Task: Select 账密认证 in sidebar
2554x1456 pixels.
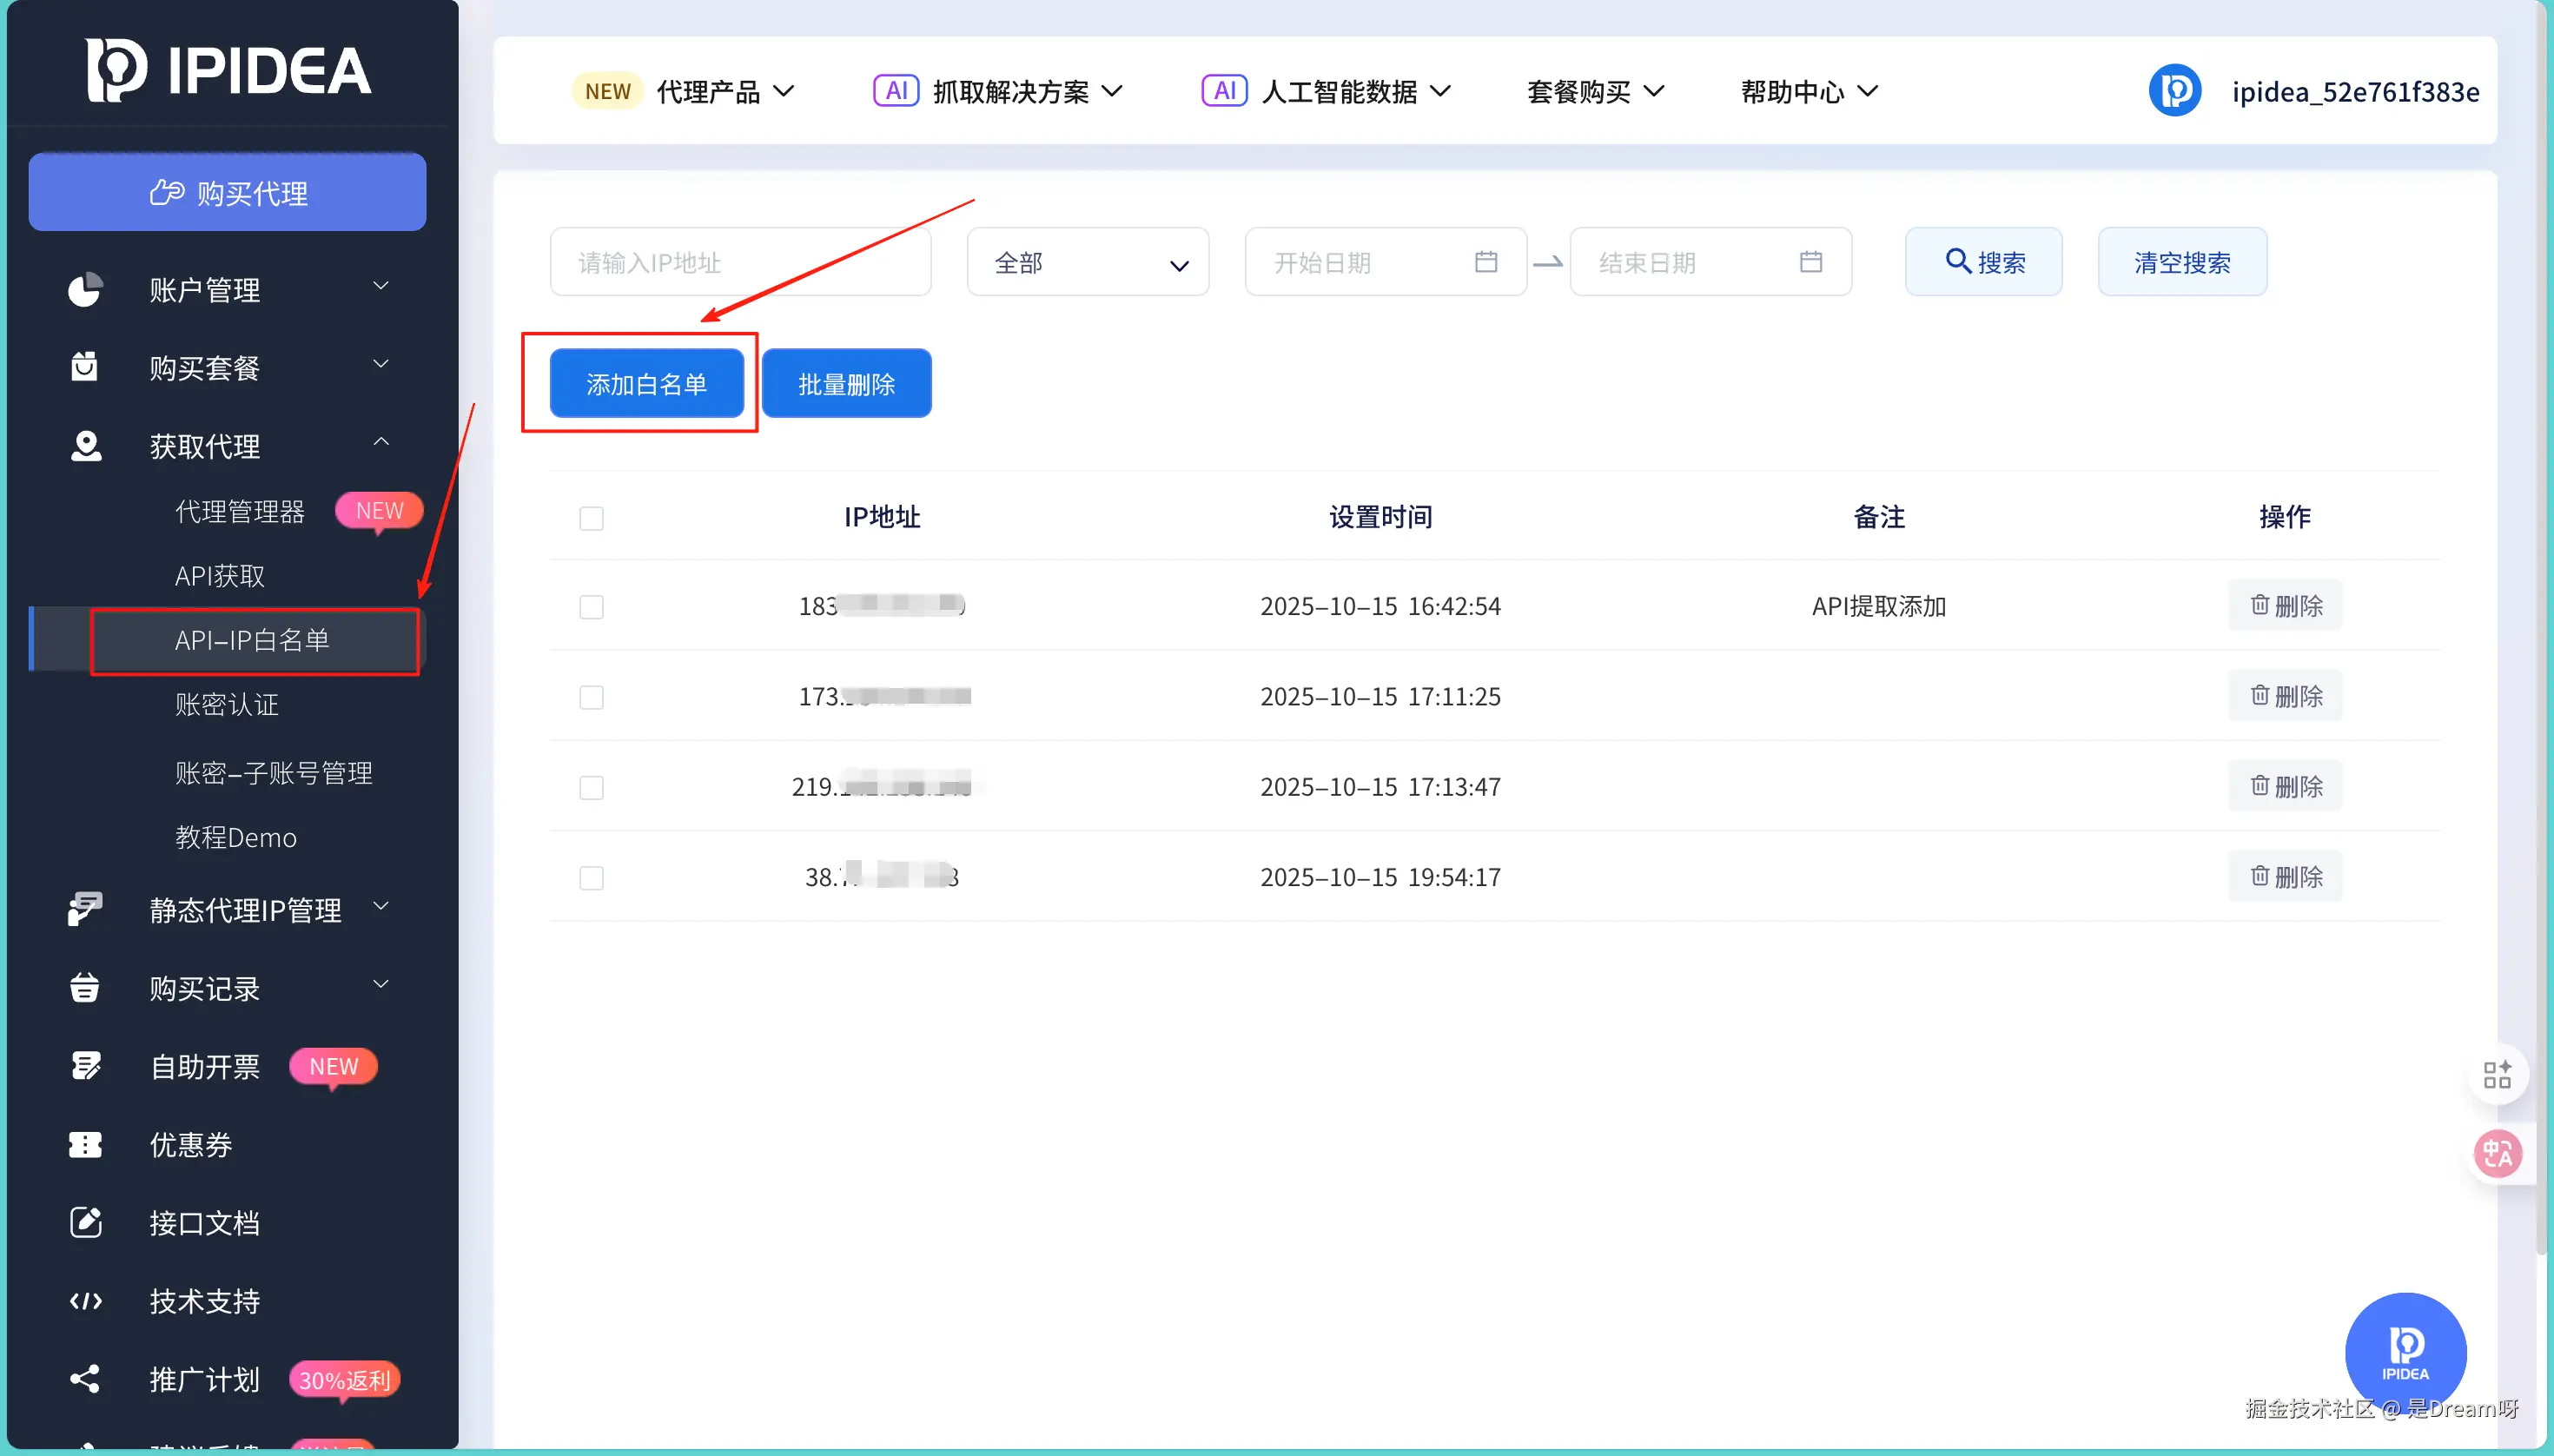Action: point(227,705)
